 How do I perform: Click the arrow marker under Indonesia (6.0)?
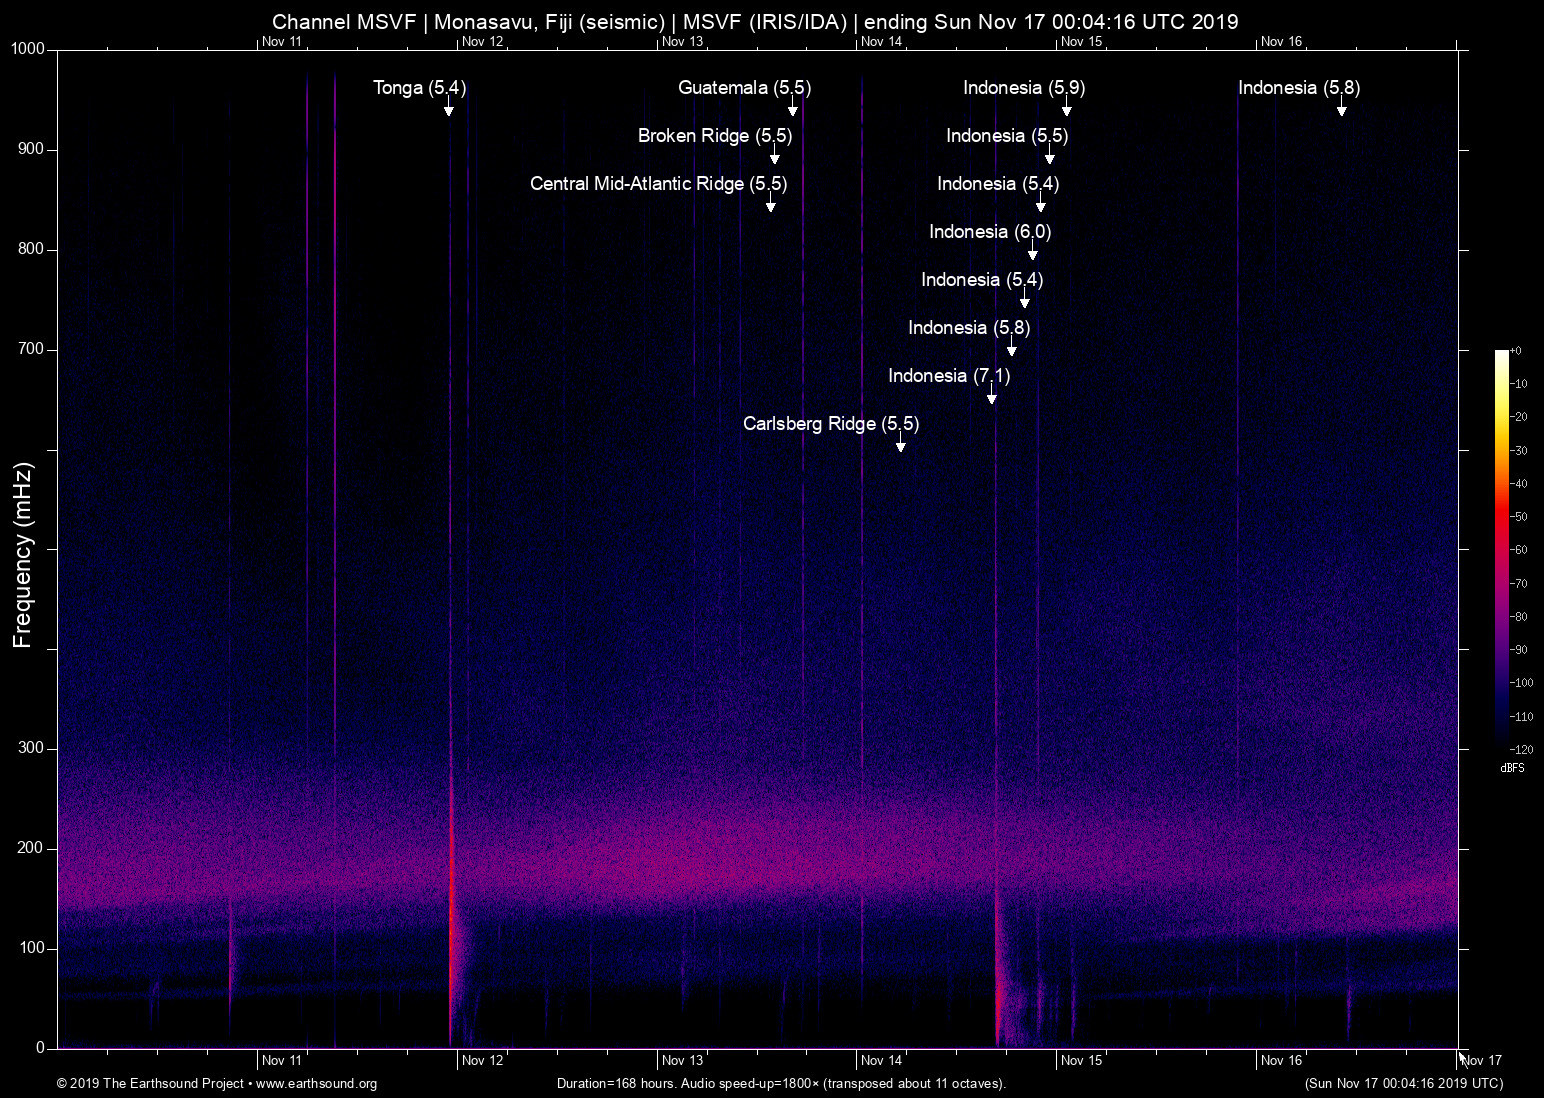coord(1033,252)
